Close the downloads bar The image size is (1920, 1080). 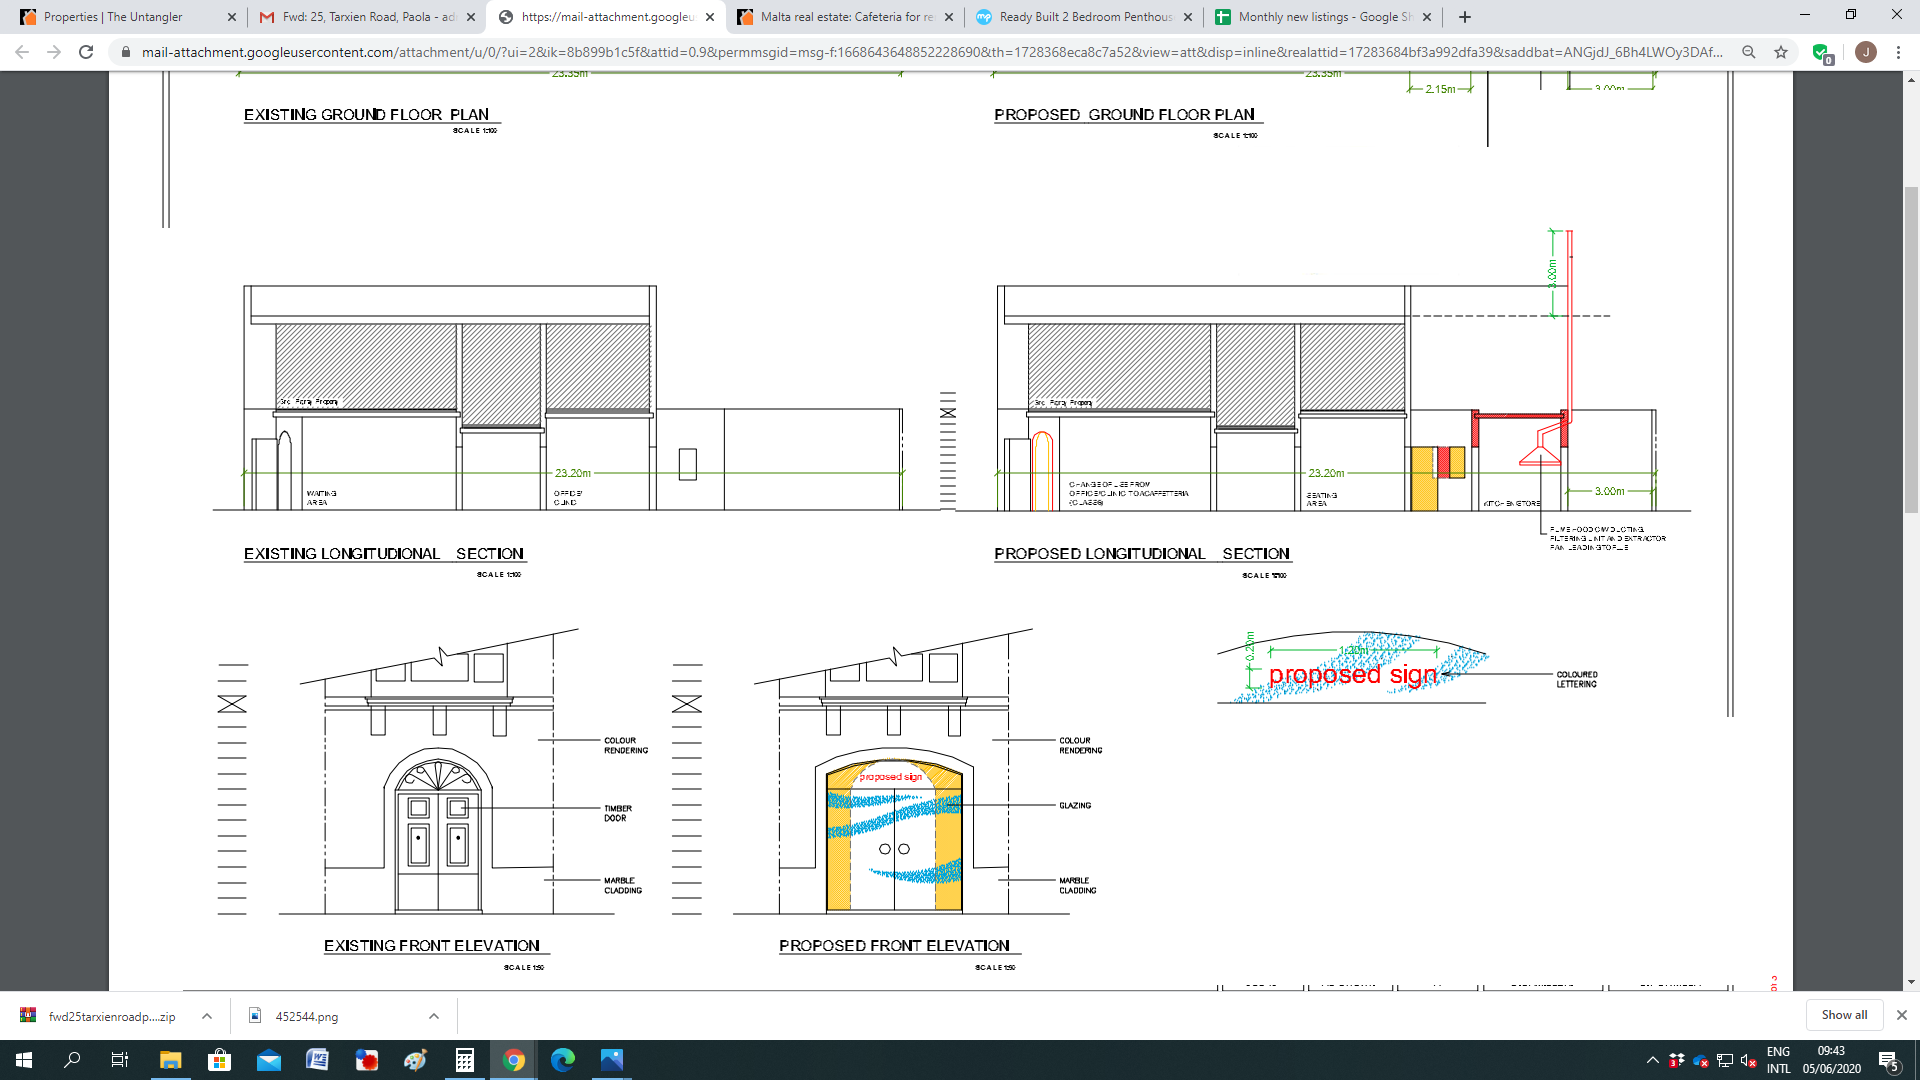pos(1902,1015)
